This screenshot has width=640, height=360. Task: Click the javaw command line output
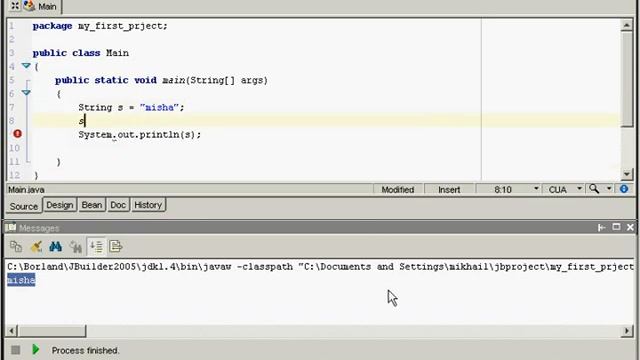click(320, 267)
